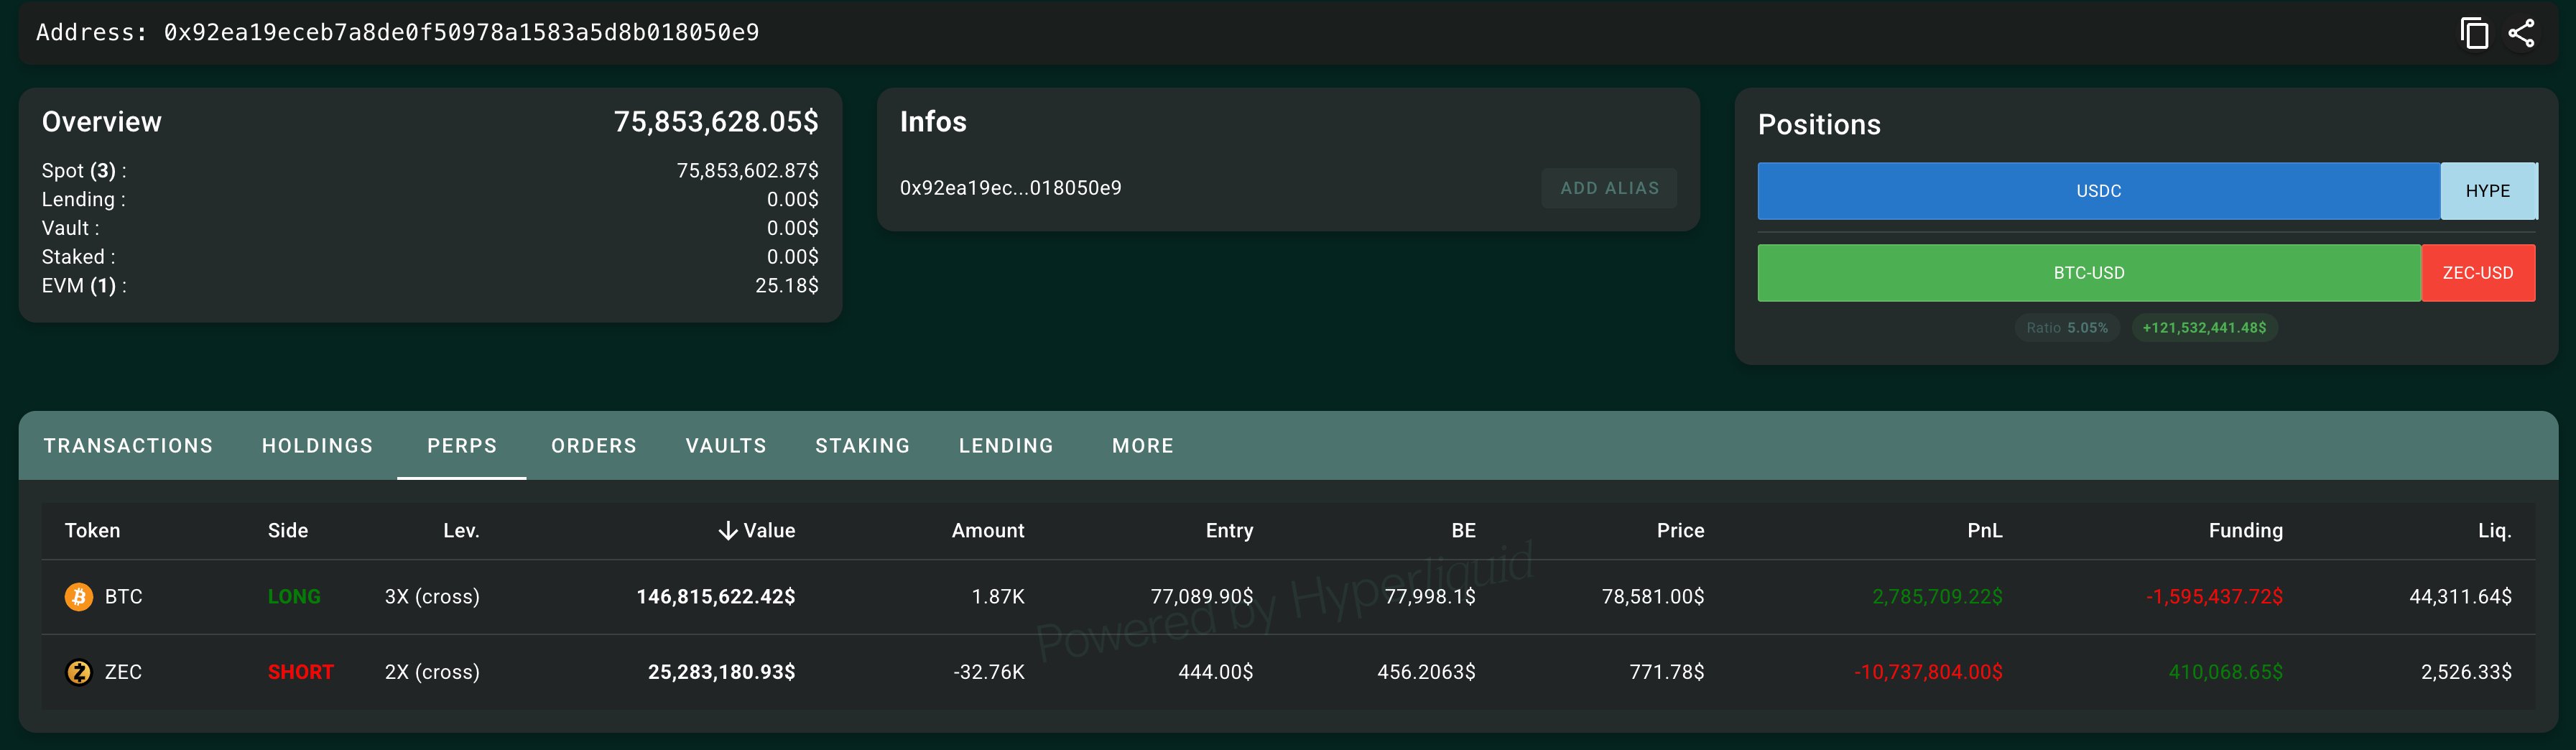This screenshot has width=2576, height=750.
Task: Open the Orders tab
Action: point(594,446)
